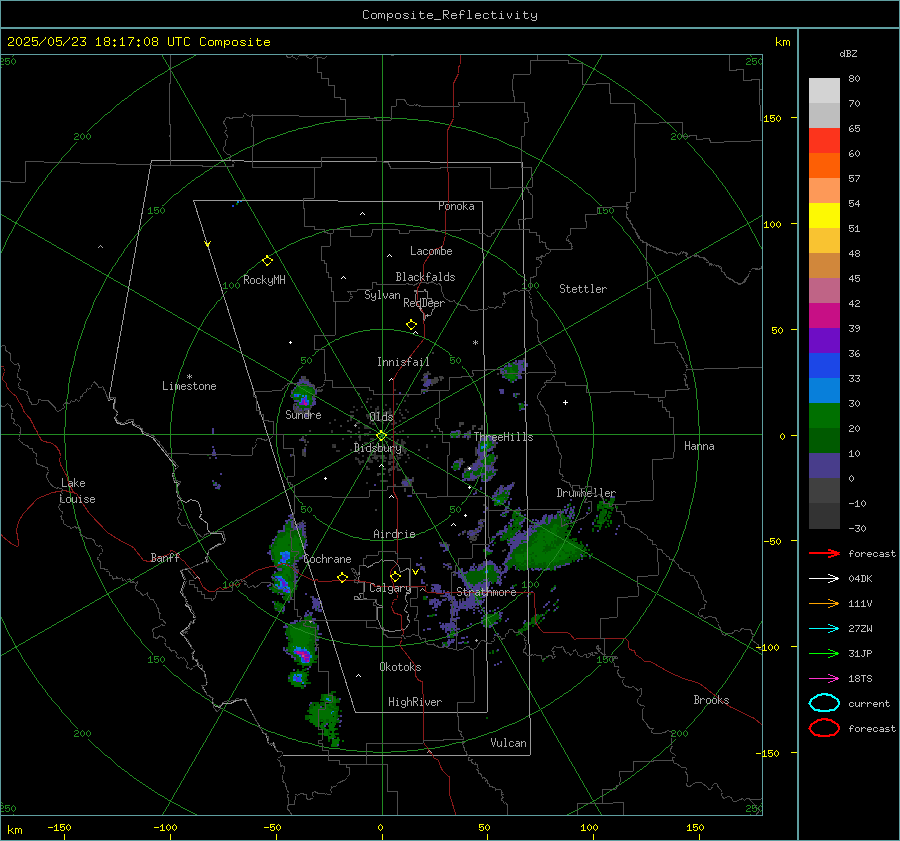Click the Strathmore city label
900x841 pixels.
tap(486, 592)
